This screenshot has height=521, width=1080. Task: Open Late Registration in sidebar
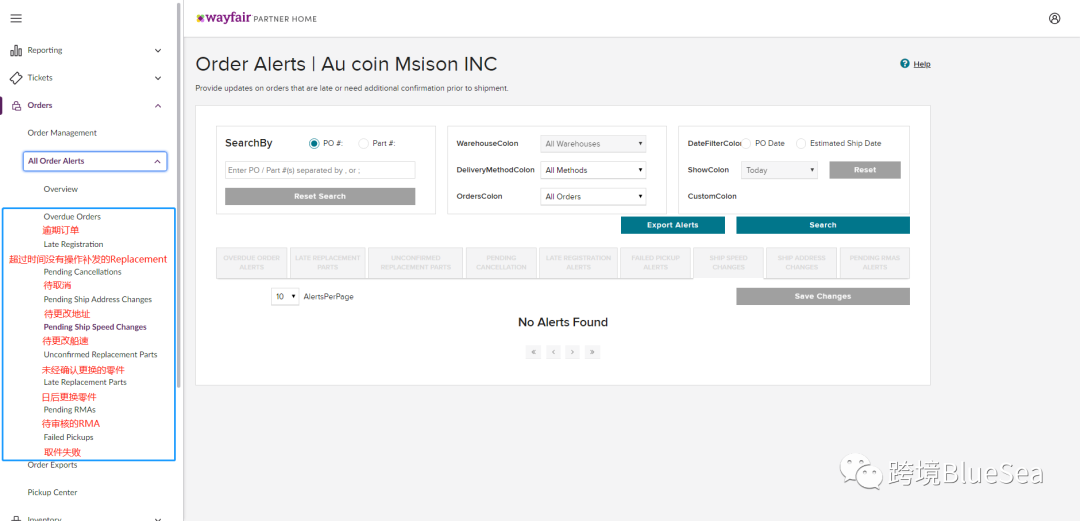pos(73,244)
